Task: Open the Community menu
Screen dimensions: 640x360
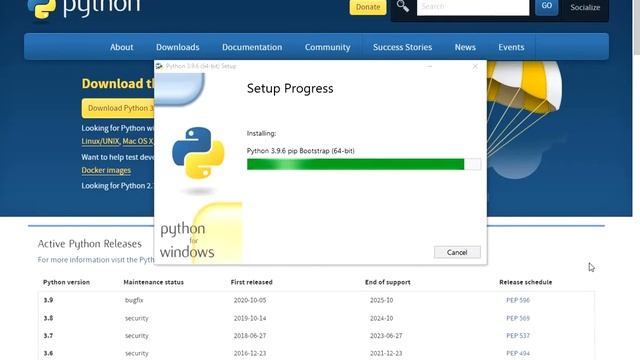Action: (x=327, y=47)
